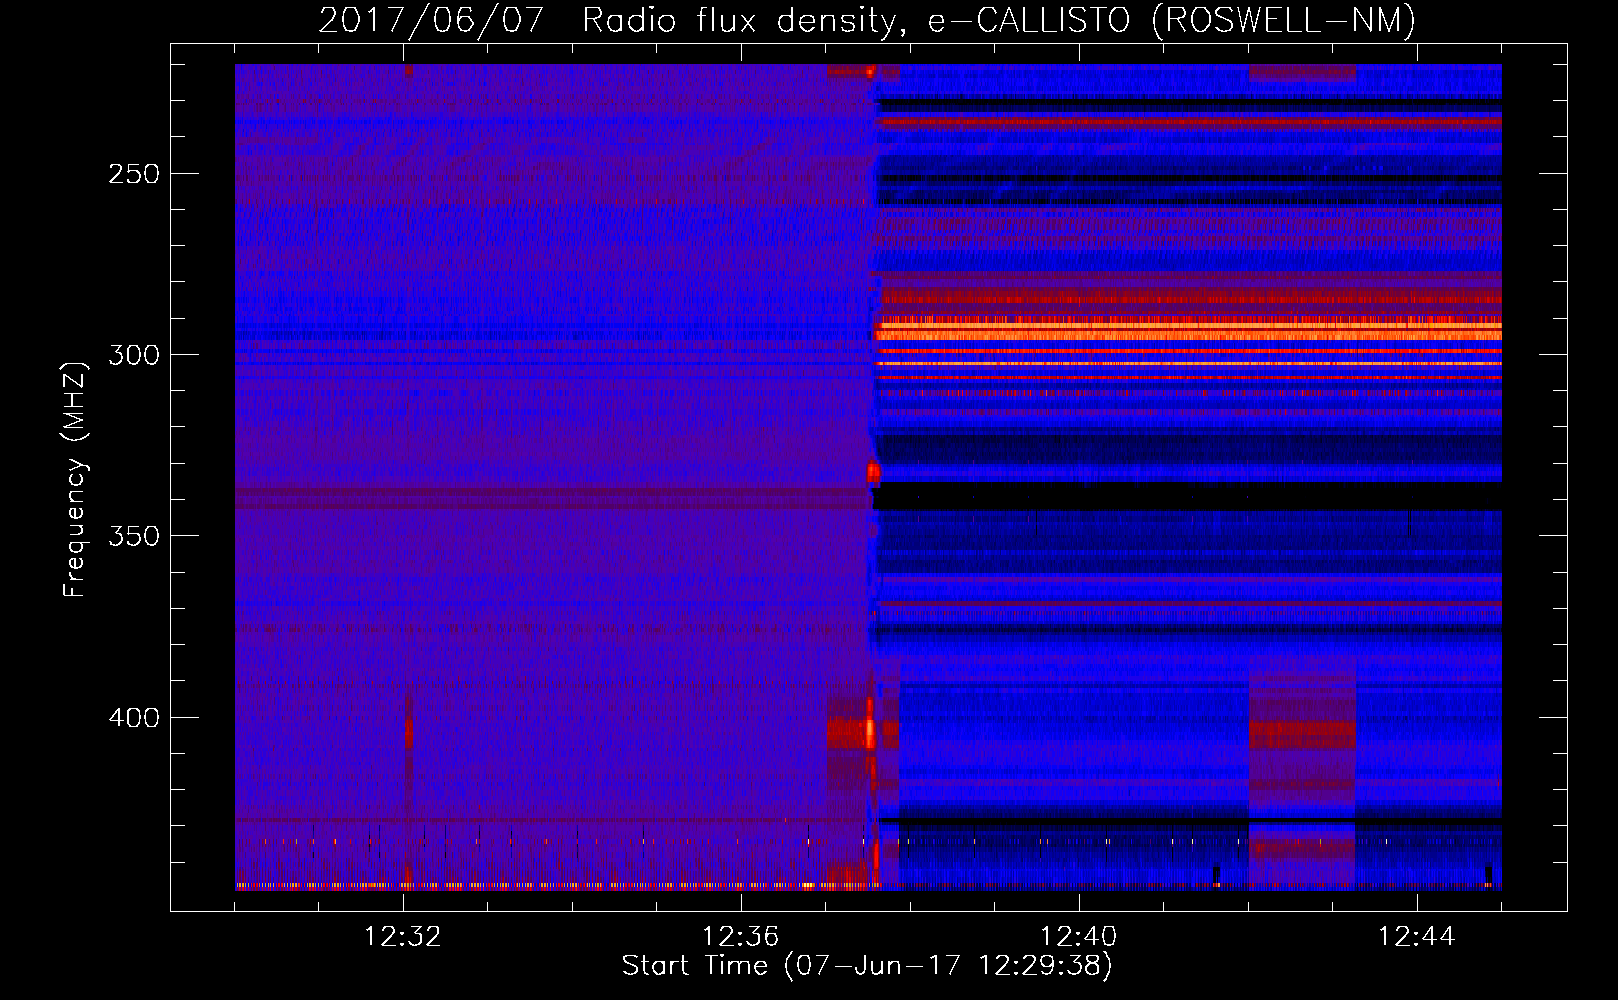Viewport: 1618px width, 1000px height.
Task: Click the red burst spot near 333 MHz
Action: [873, 471]
